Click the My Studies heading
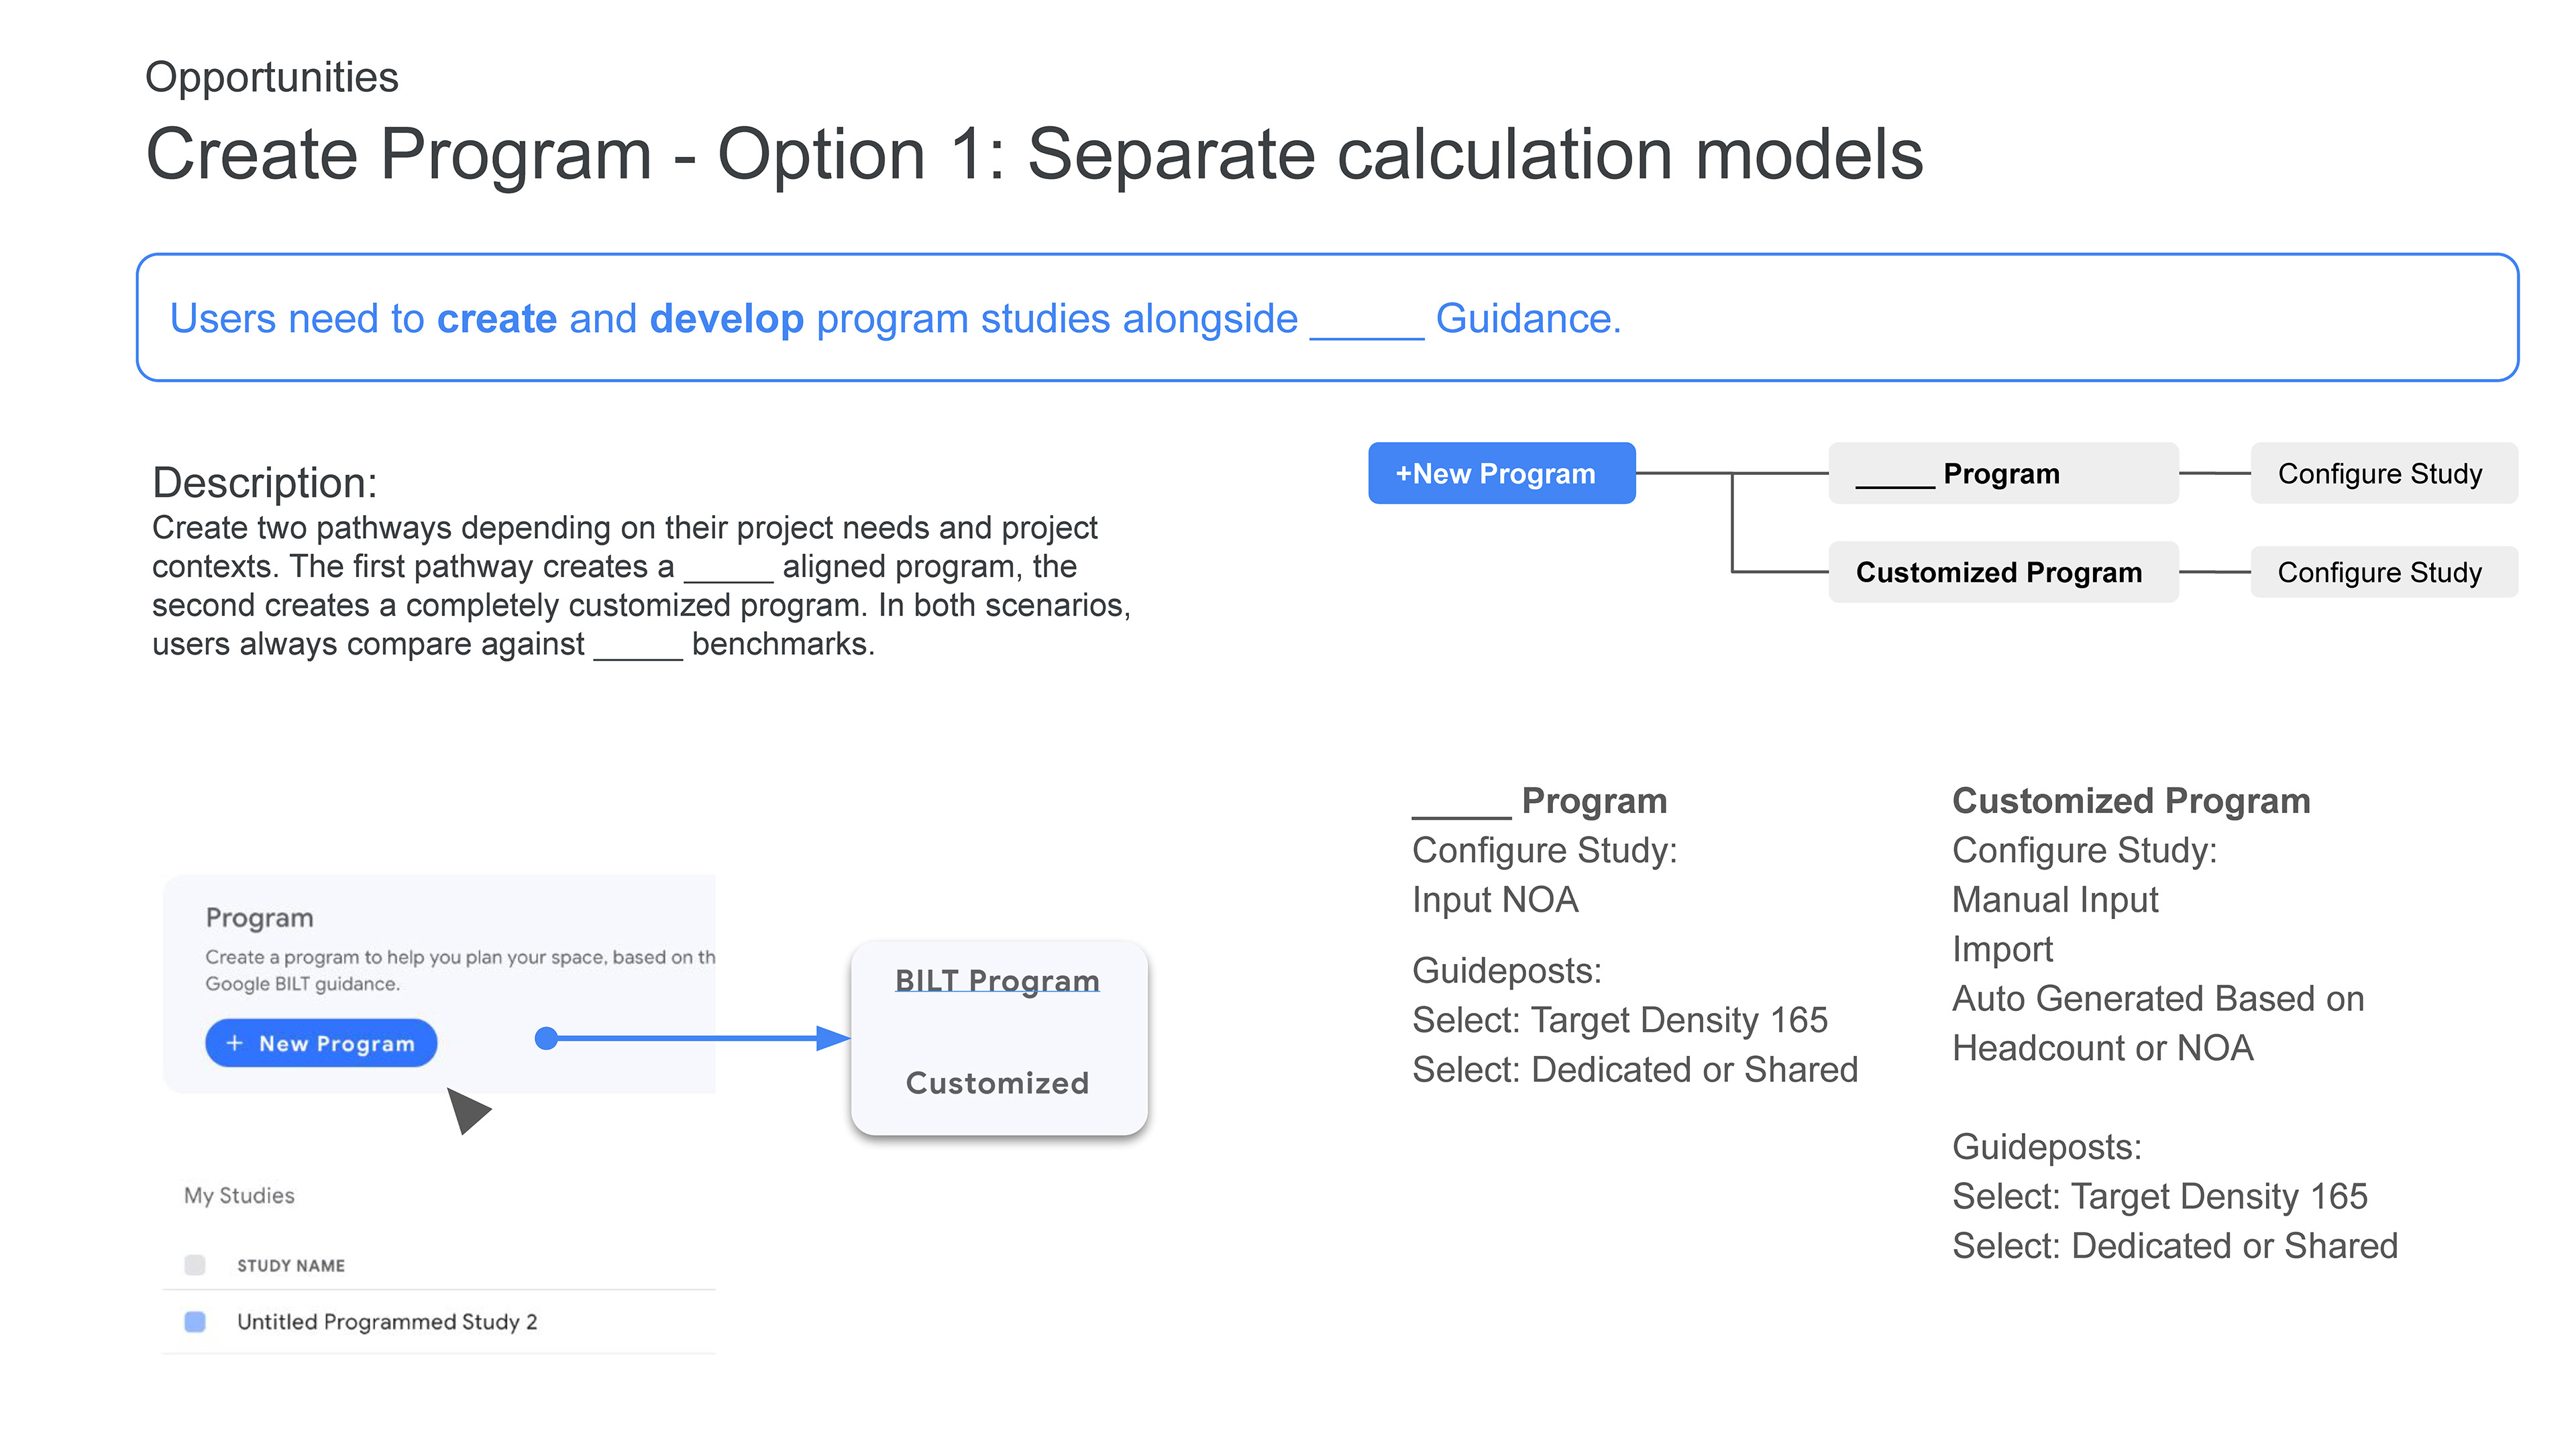2576x1449 pixels. point(239,1195)
